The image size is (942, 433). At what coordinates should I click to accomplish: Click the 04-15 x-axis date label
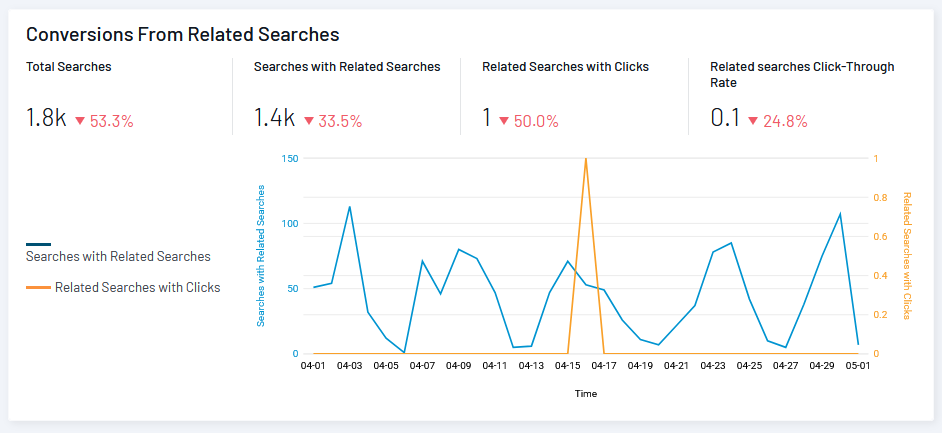(568, 367)
